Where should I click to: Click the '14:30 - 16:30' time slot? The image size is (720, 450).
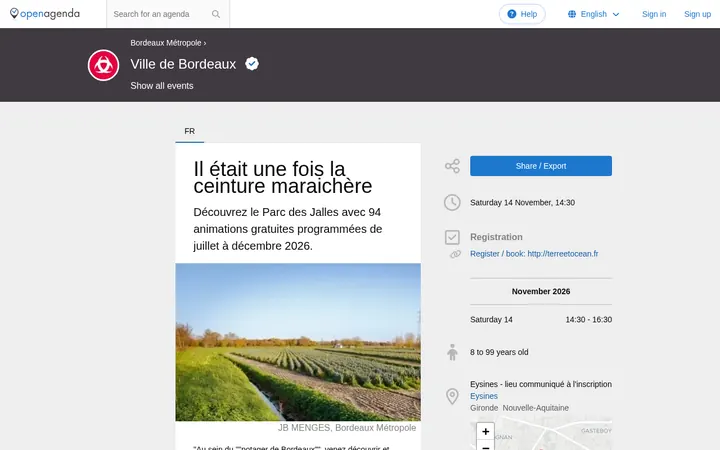click(x=588, y=320)
